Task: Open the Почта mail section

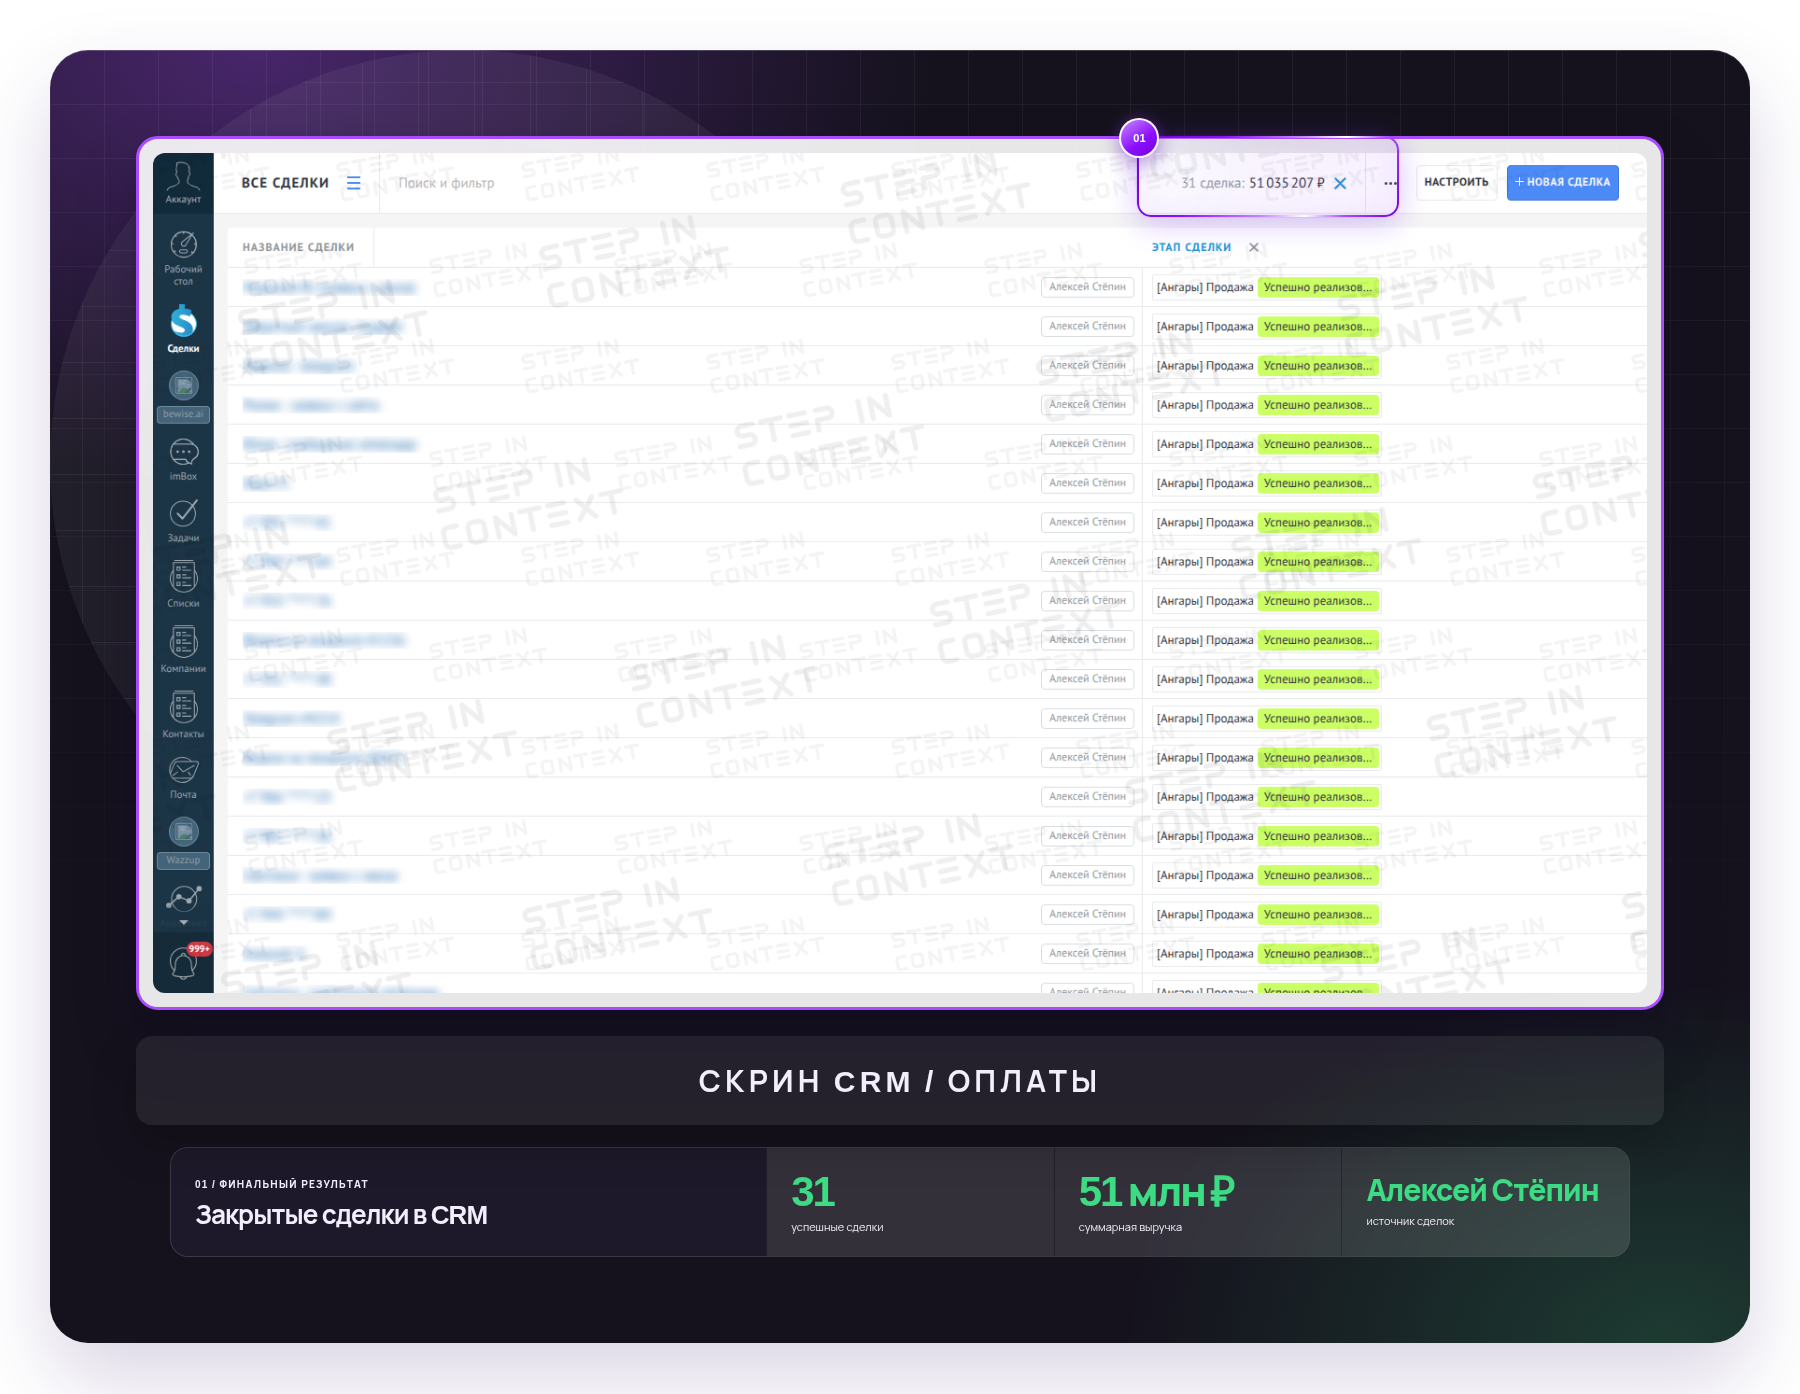Action: (183, 778)
